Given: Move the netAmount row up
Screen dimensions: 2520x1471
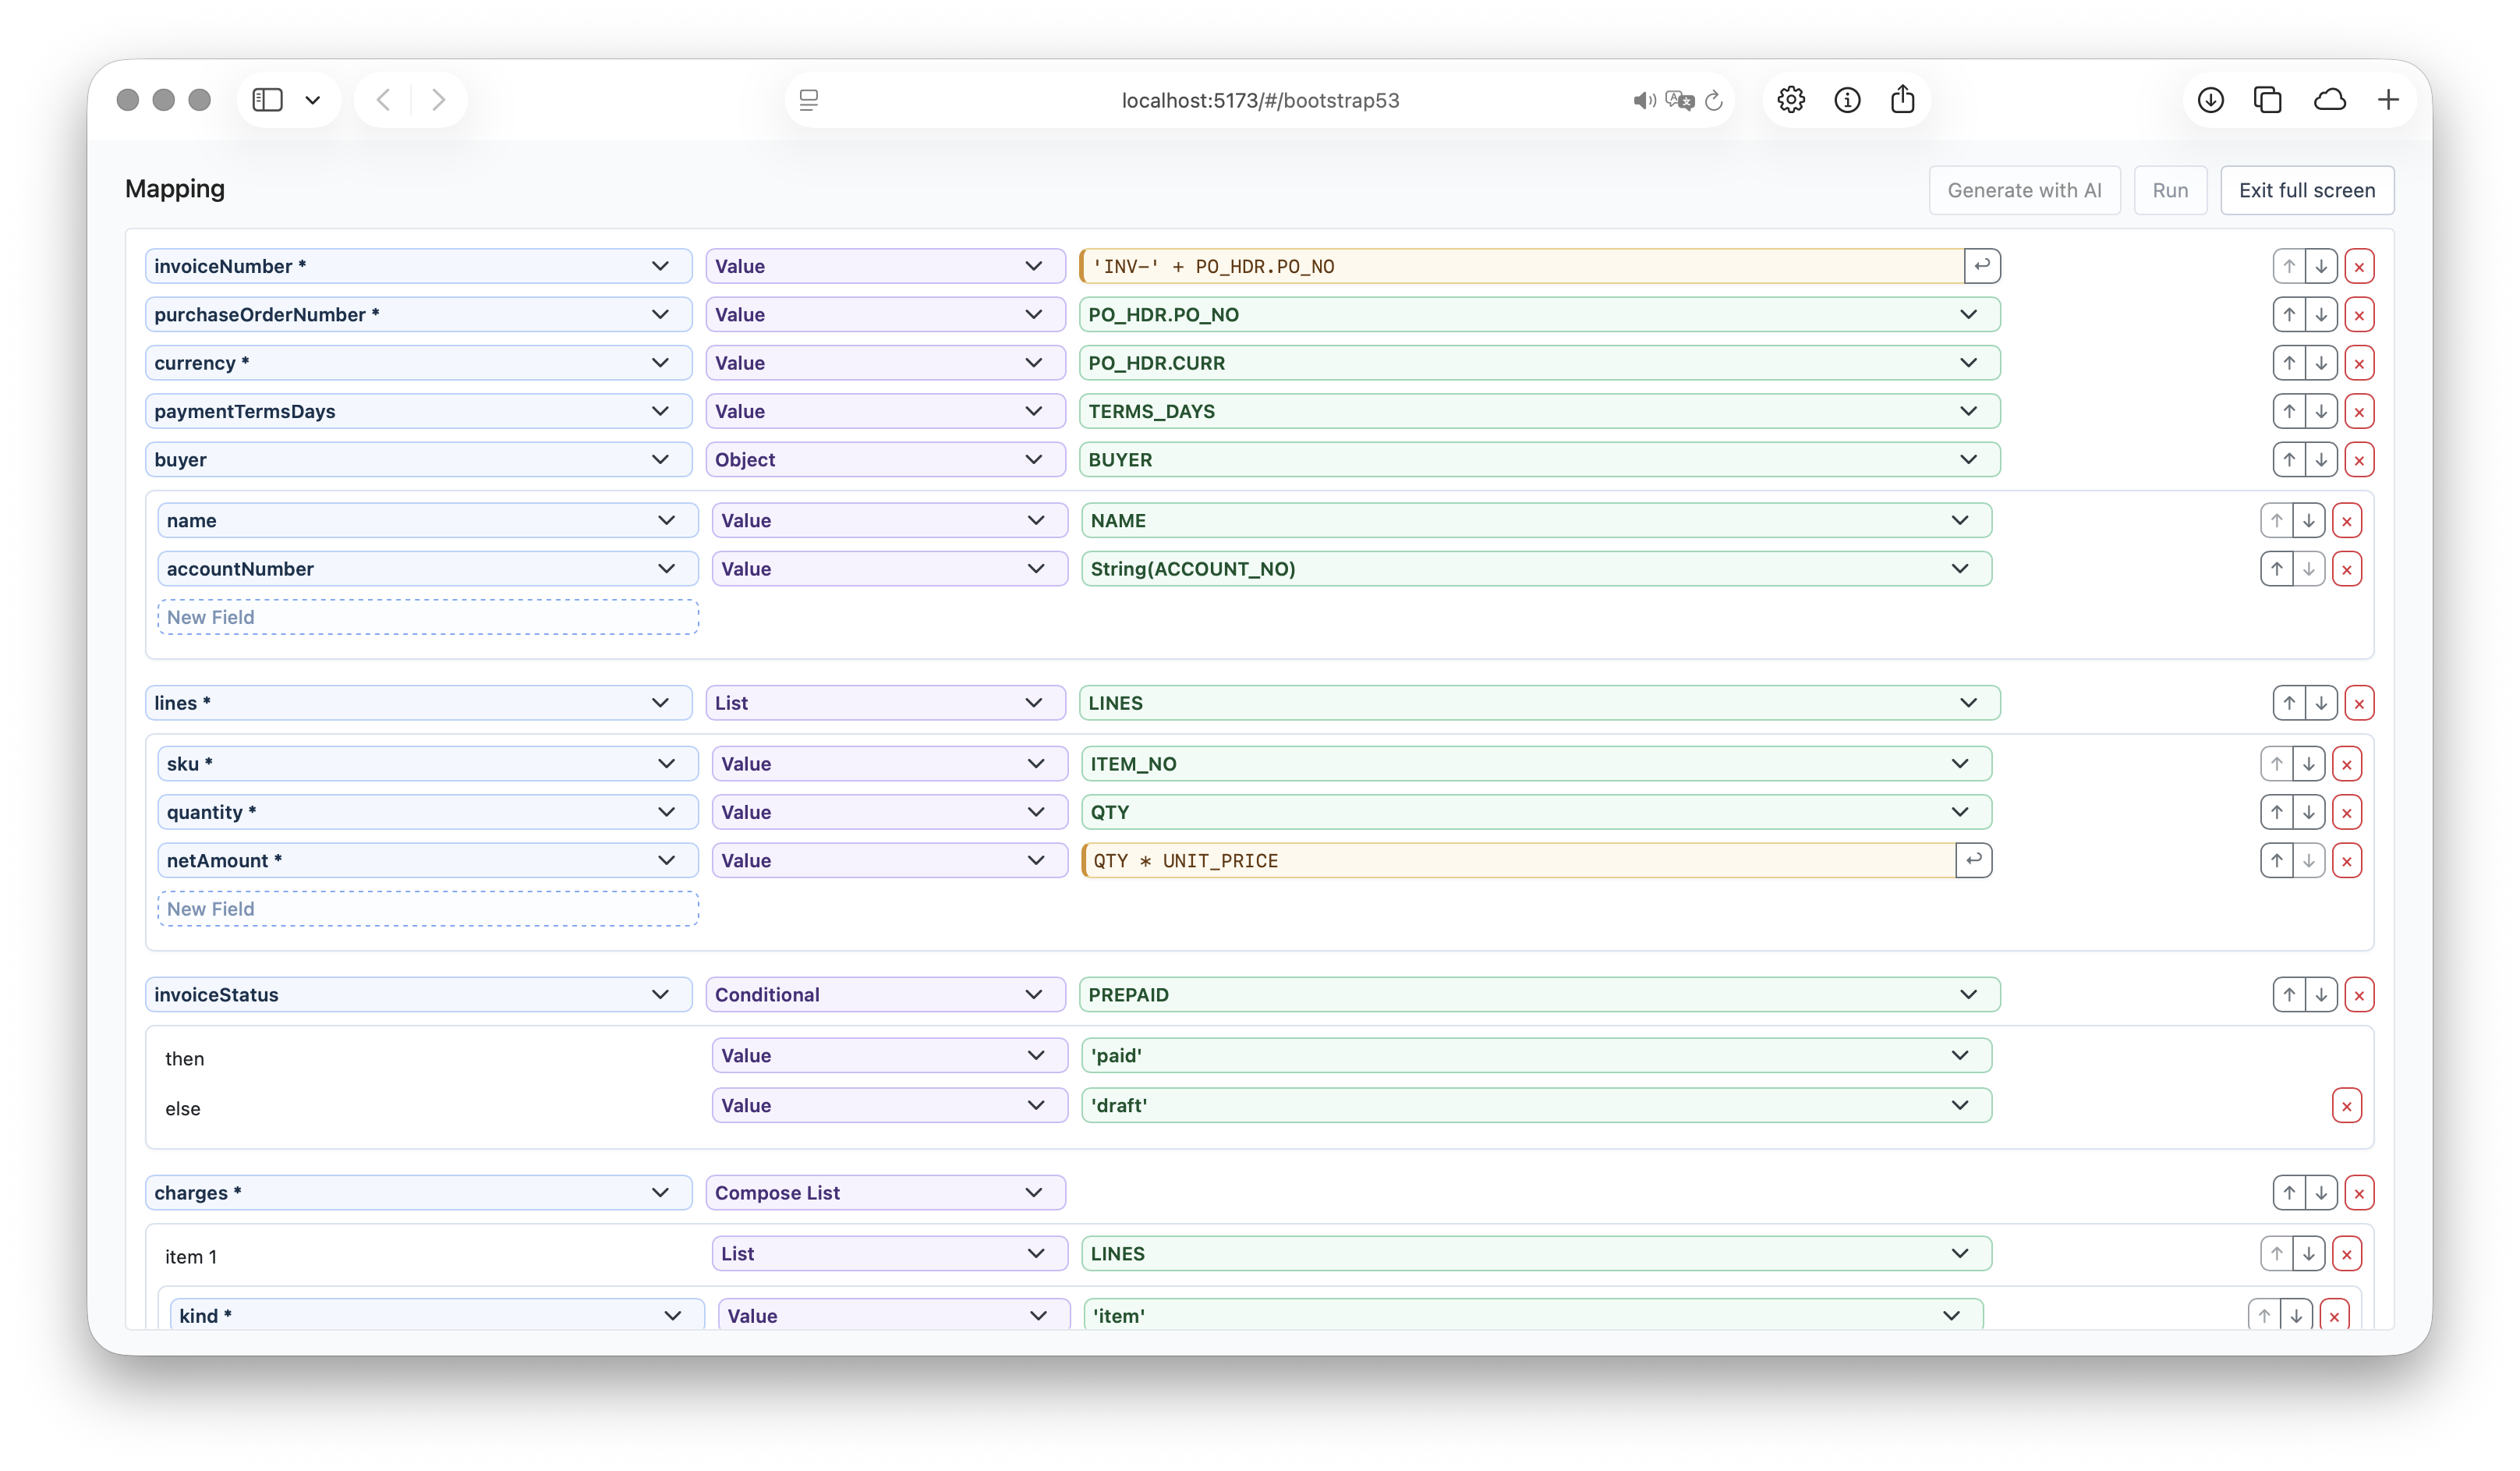Looking at the screenshot, I should 2277,861.
